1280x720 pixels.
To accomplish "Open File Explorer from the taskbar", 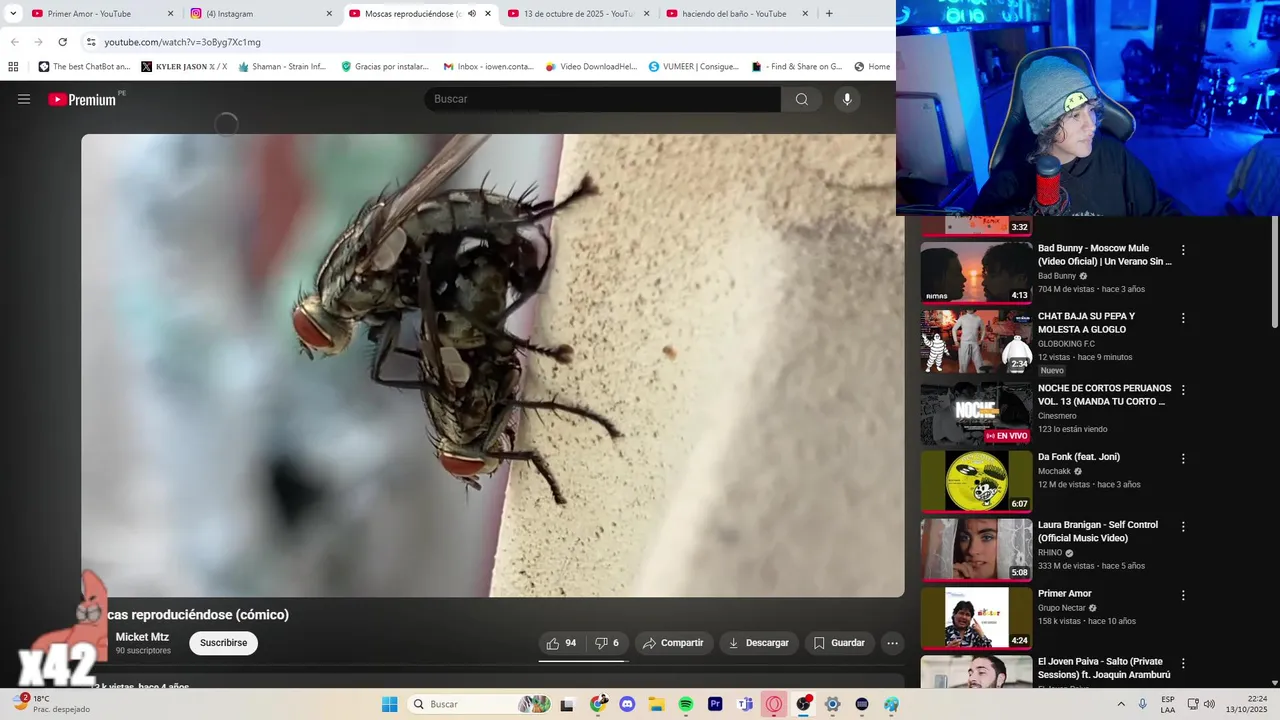I will point(656,704).
